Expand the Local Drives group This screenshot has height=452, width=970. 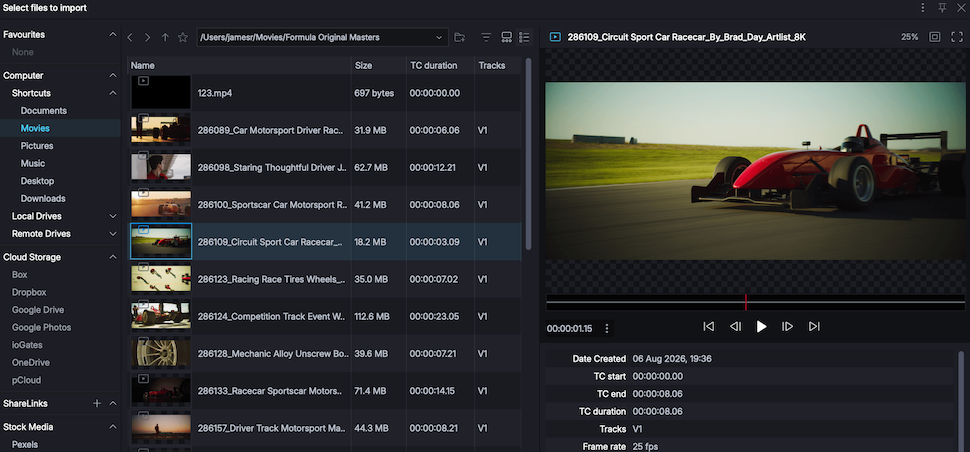pyautogui.click(x=113, y=216)
